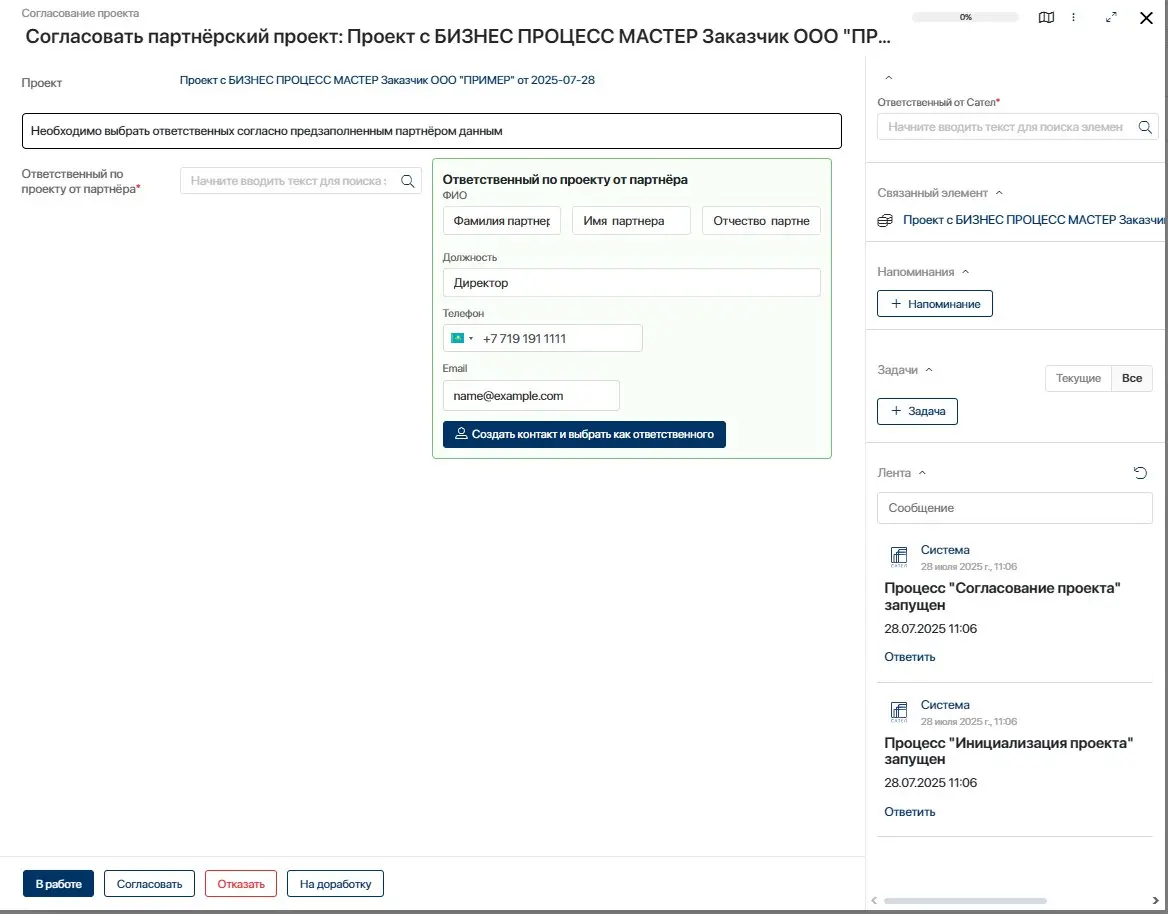Click the map icon in the header

point(1046,18)
